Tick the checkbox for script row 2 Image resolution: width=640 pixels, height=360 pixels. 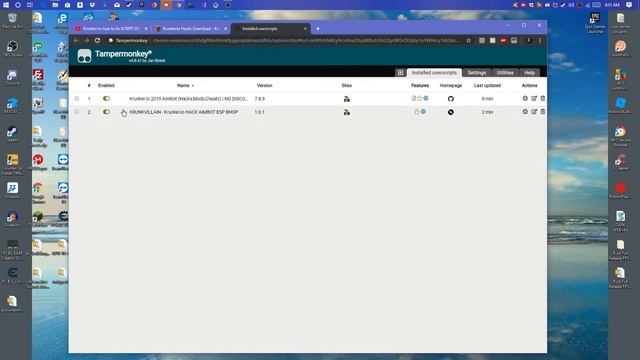[77, 111]
